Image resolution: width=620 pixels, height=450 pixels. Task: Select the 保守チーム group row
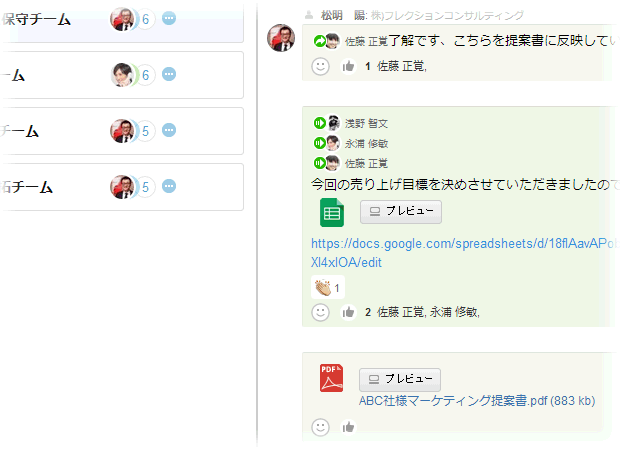tap(121, 21)
